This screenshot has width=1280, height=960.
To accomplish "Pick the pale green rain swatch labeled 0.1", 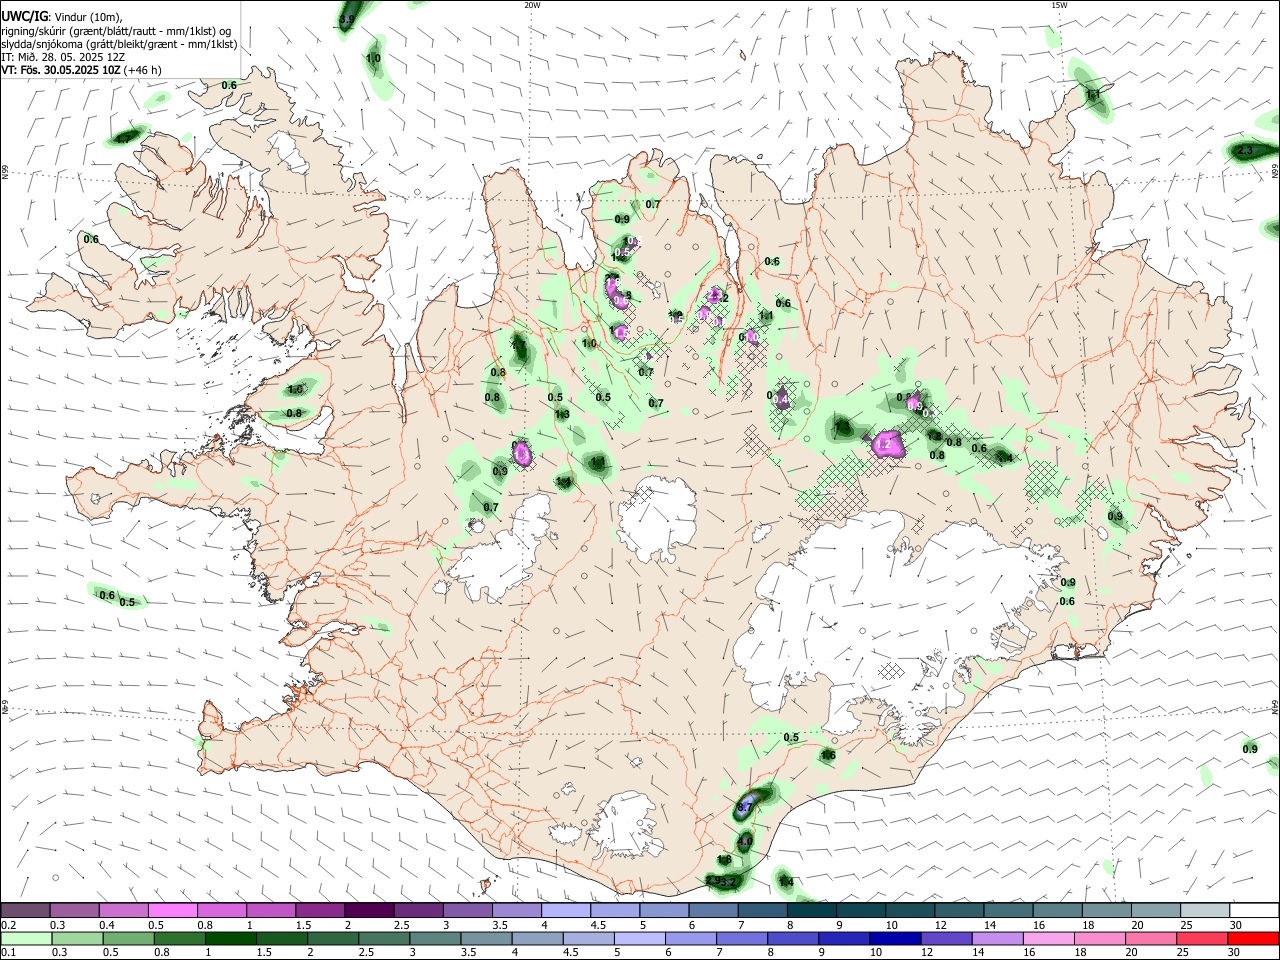I will pyautogui.click(x=26, y=939).
